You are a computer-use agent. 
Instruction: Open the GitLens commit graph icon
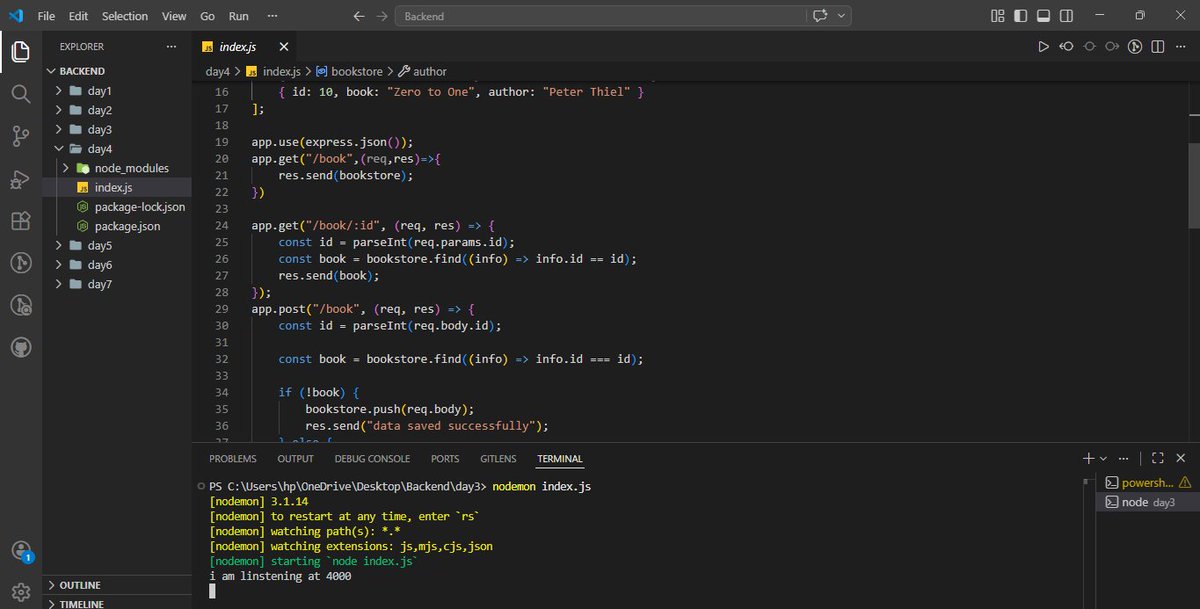pyautogui.click(x=1135, y=46)
